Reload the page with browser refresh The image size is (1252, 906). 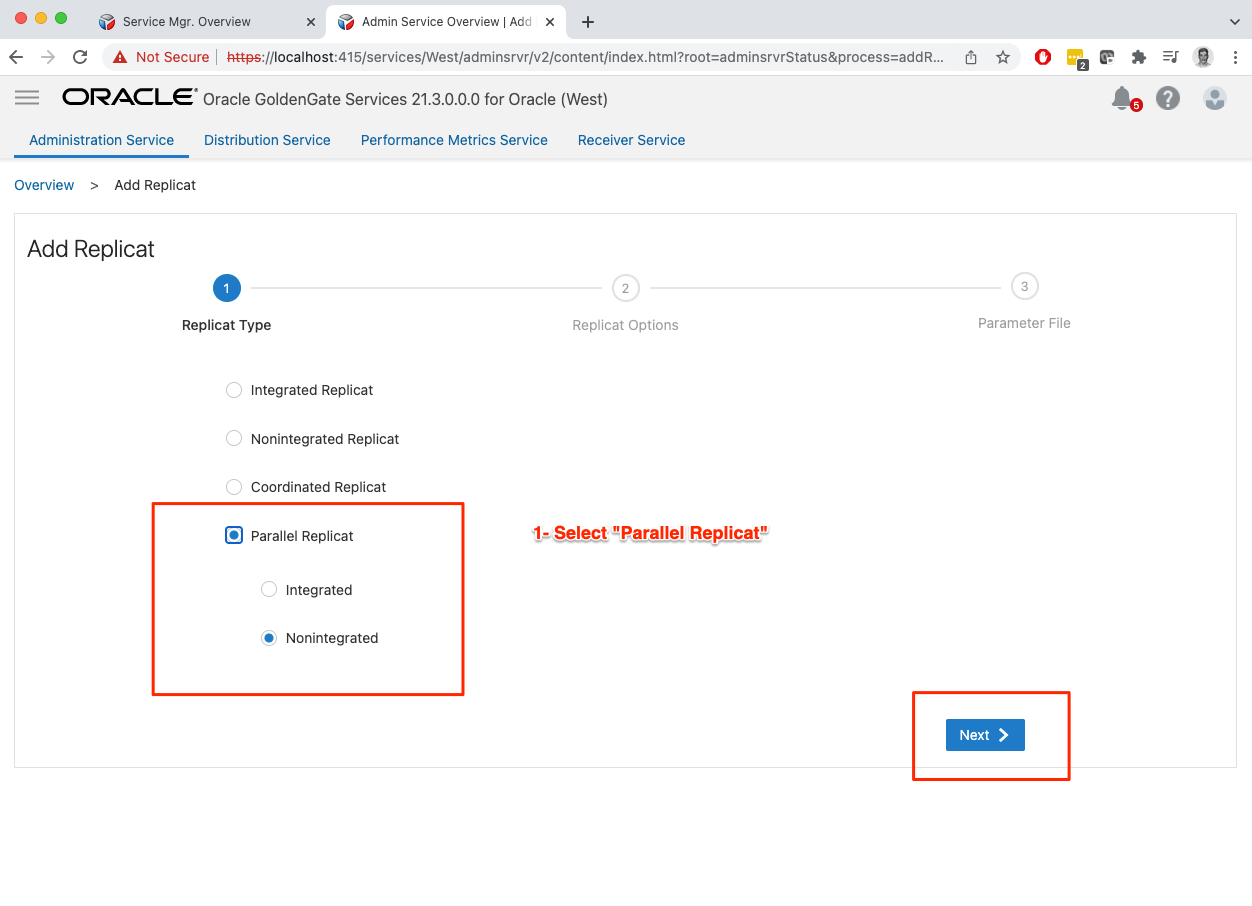point(80,57)
